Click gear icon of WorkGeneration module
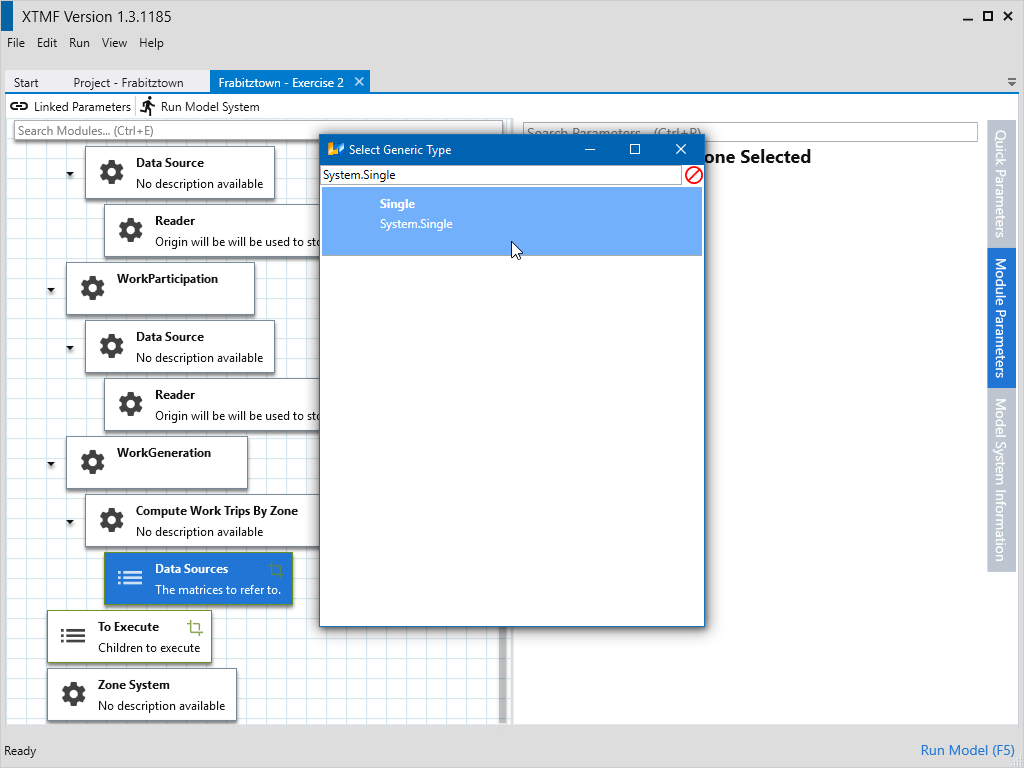1024x768 pixels. pos(92,462)
